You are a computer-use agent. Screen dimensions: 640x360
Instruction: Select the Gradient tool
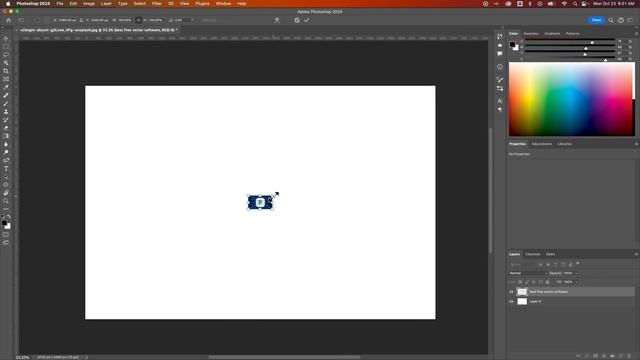pos(6,136)
